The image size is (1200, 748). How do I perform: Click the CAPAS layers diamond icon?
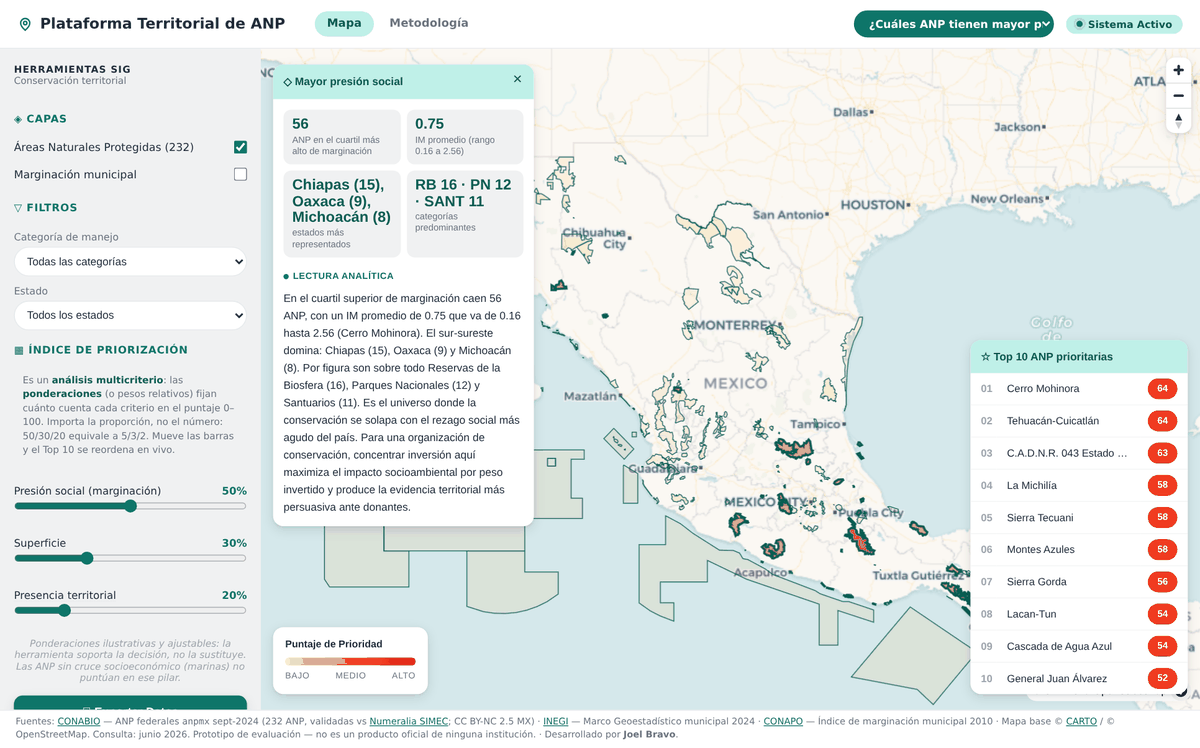[x=18, y=119]
